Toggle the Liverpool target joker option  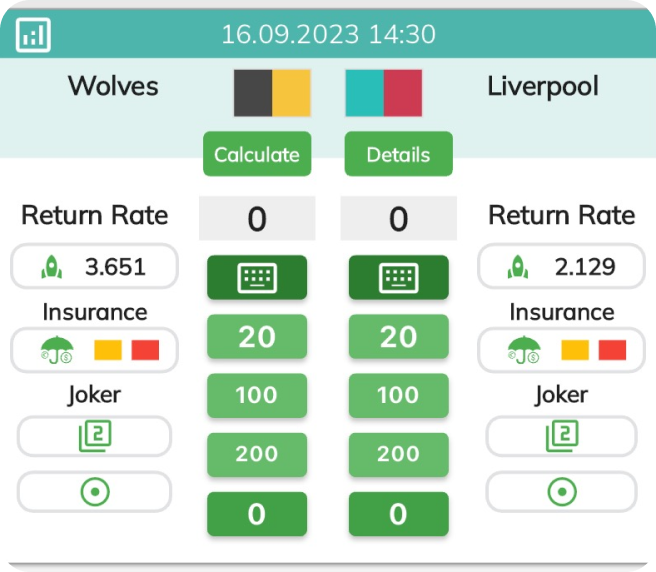pyautogui.click(x=561, y=491)
